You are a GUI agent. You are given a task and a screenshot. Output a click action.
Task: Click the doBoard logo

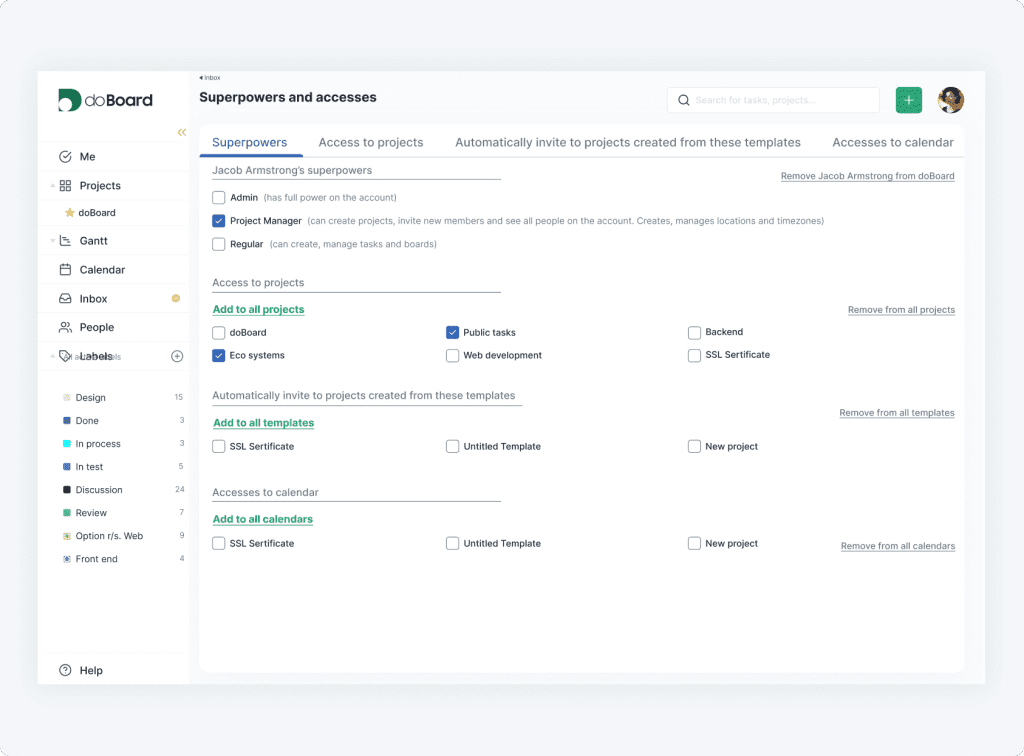click(x=105, y=99)
